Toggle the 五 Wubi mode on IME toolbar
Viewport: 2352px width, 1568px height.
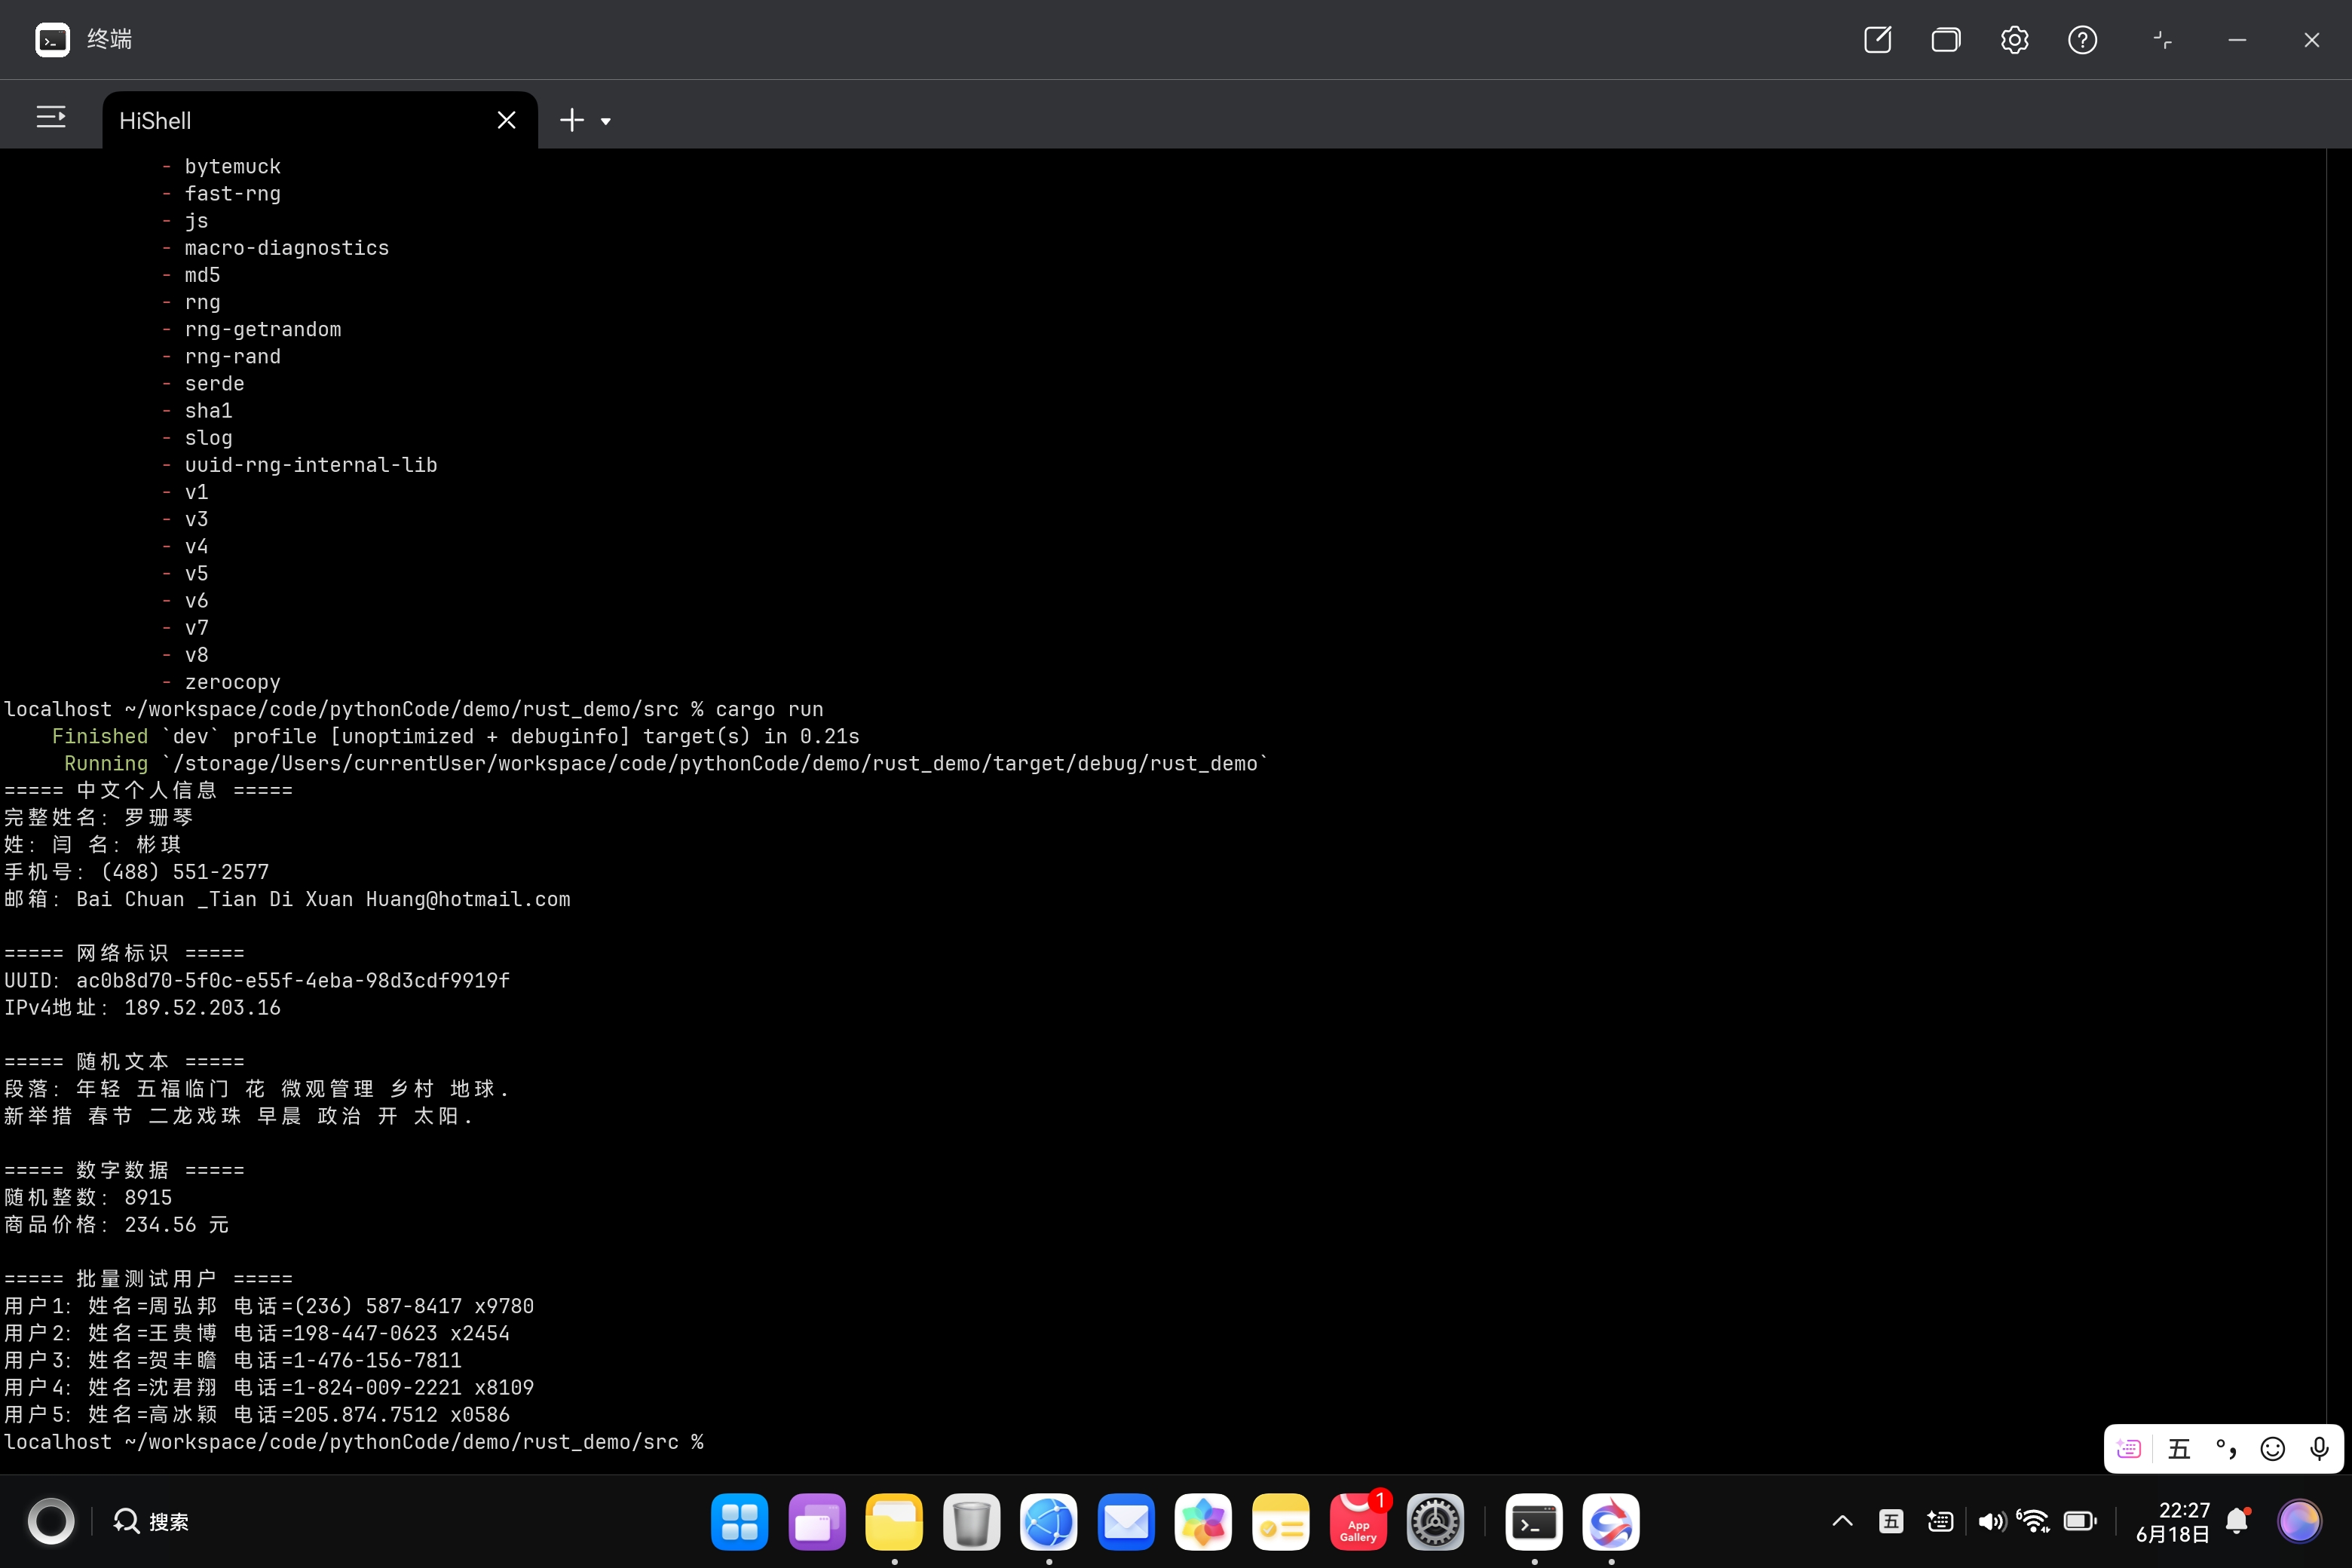coord(2178,1448)
